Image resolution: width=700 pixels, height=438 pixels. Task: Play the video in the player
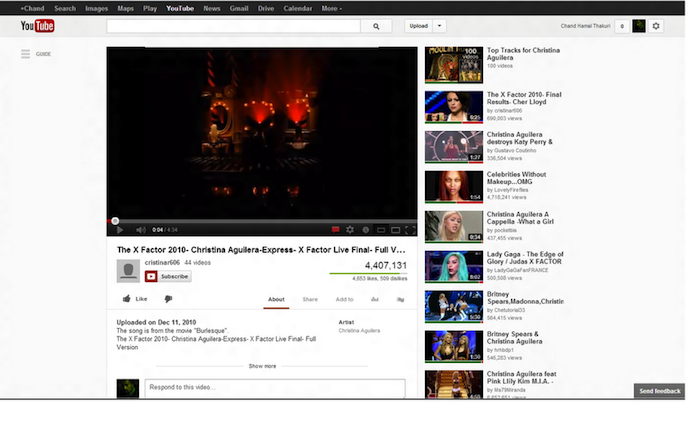click(x=120, y=230)
